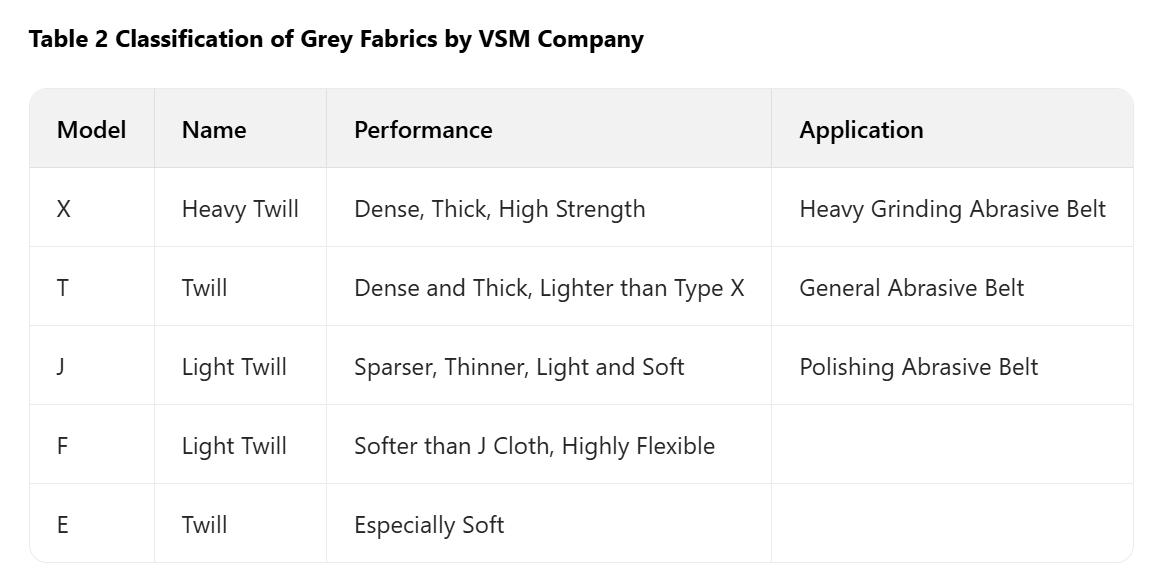
Task: Click the Heavy Grinding Abrasive Belt cell
Action: point(952,209)
